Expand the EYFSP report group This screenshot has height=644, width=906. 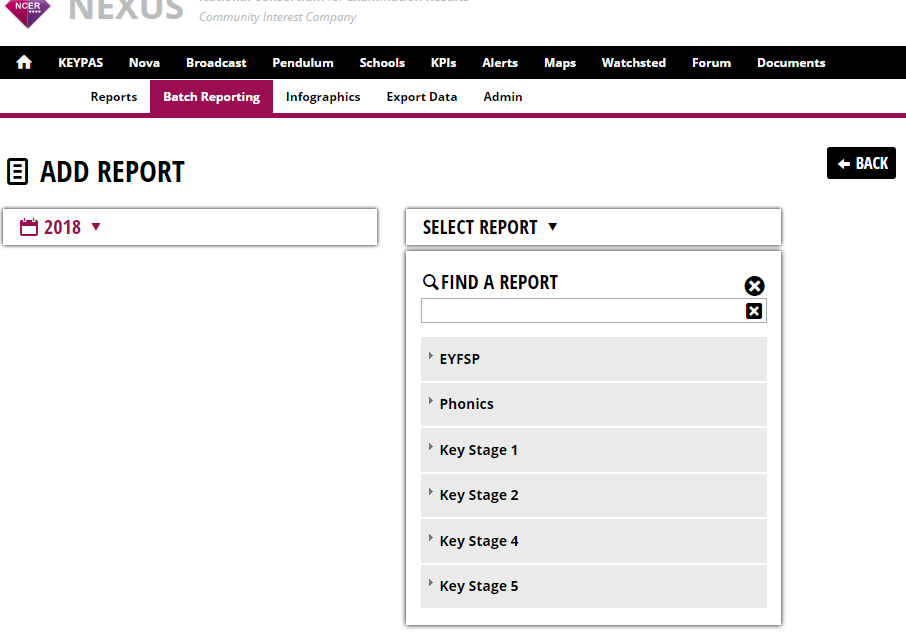(x=593, y=359)
